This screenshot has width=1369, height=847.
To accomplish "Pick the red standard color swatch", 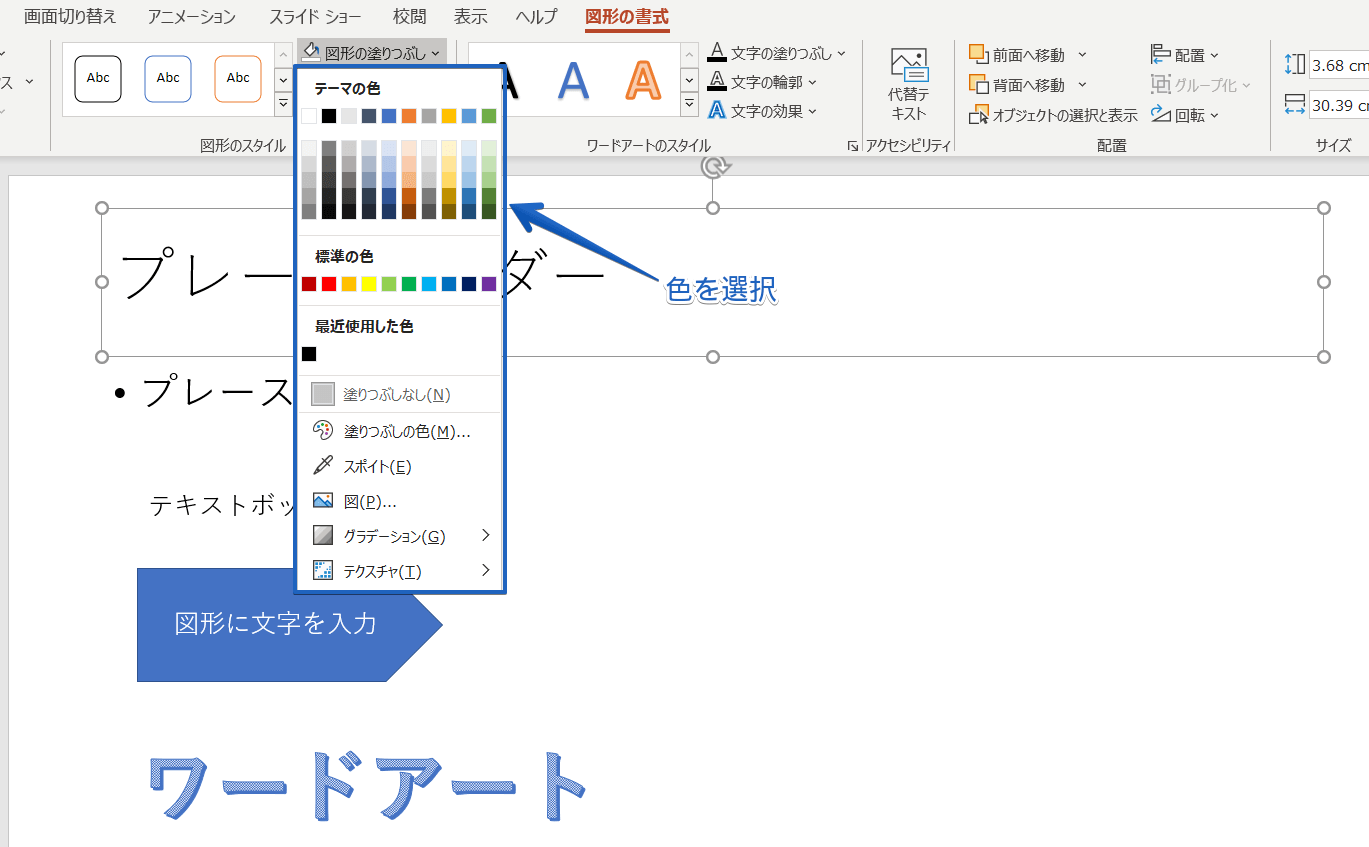I will click(x=329, y=284).
